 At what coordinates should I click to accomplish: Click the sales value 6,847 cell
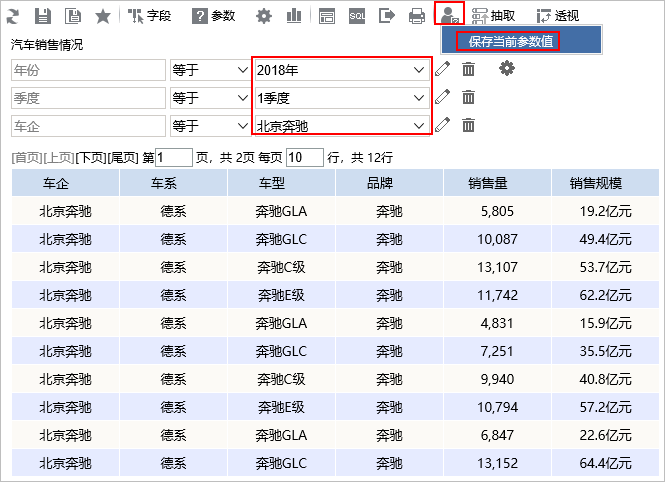(497, 435)
